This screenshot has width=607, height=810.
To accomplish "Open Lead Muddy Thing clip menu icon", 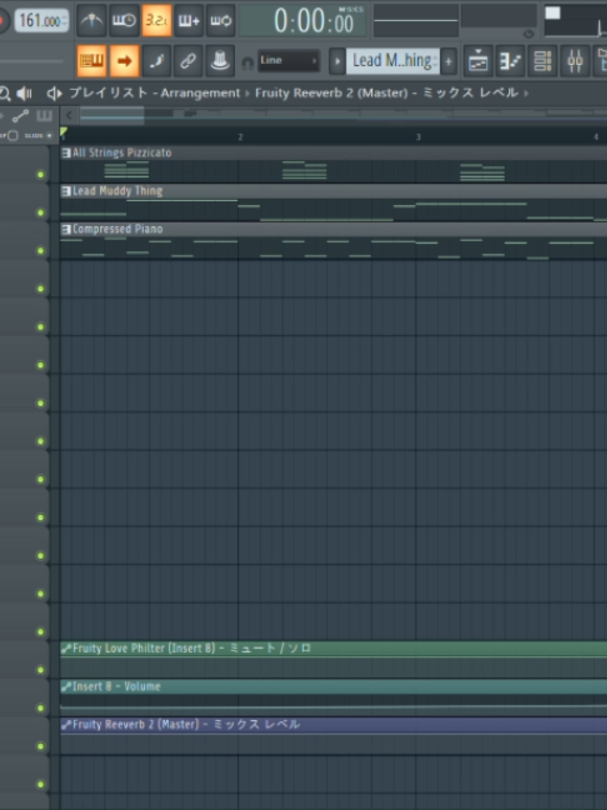I will [x=66, y=191].
